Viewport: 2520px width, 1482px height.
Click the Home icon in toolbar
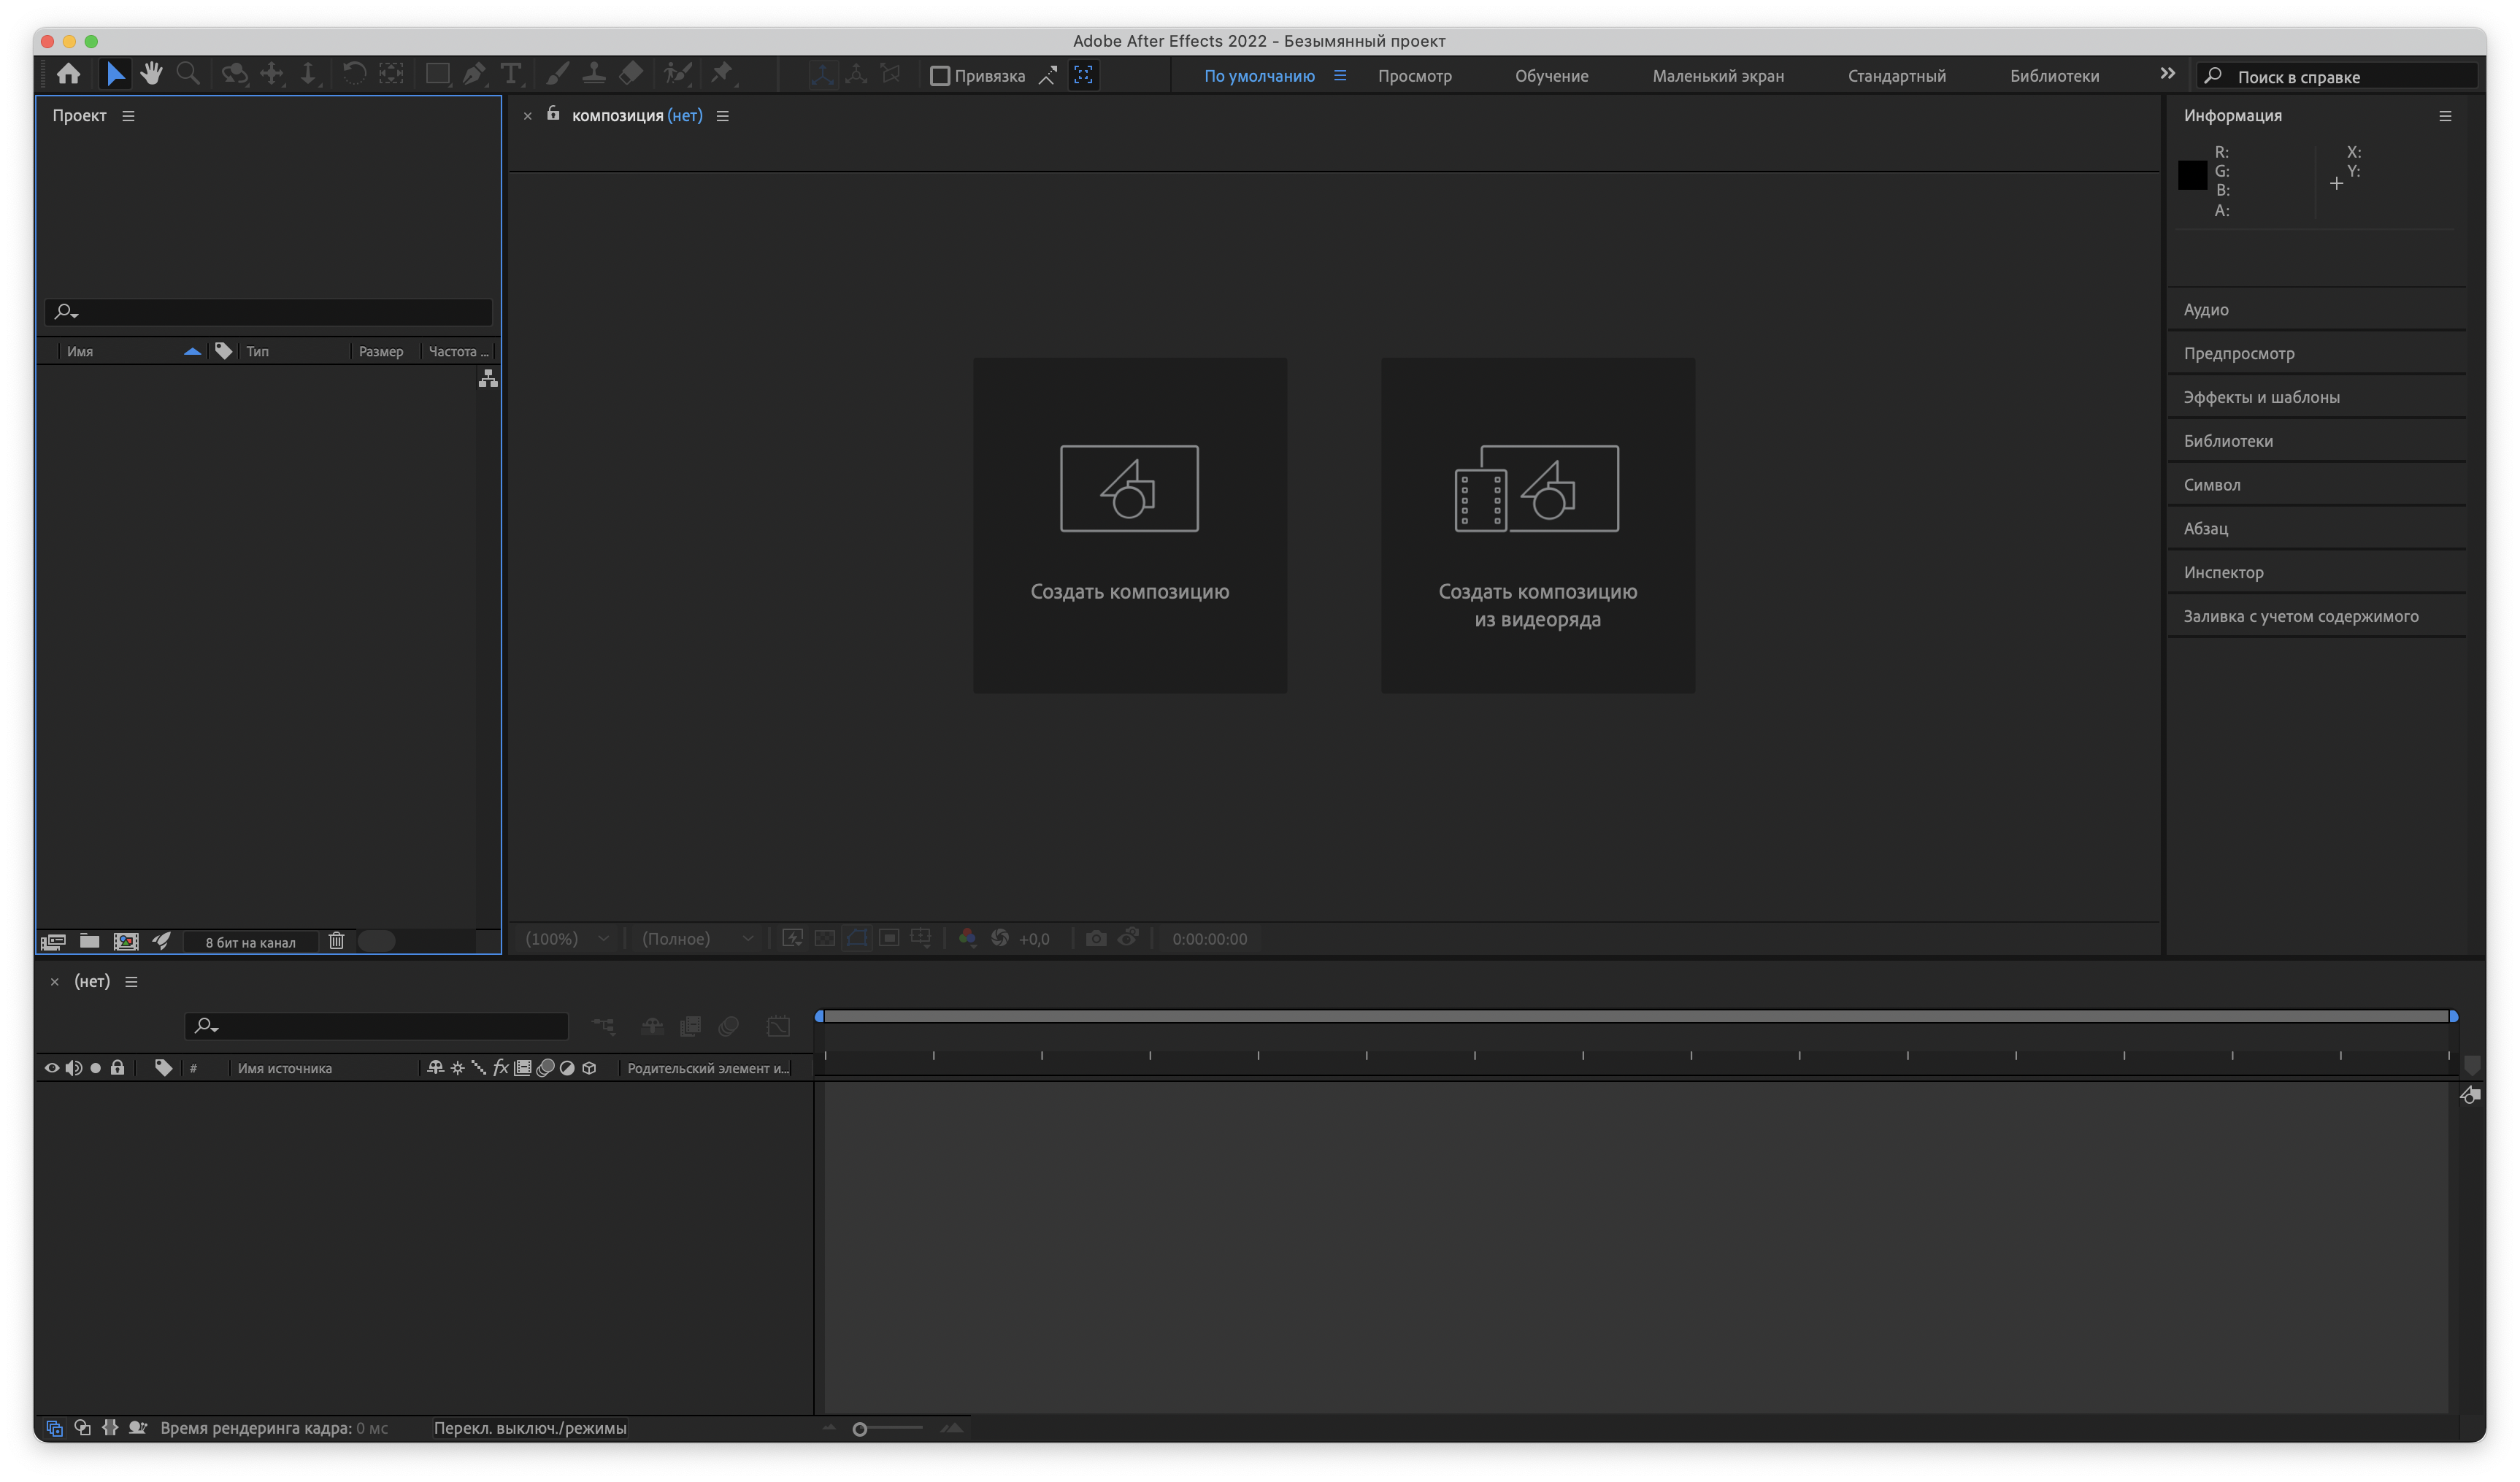coord(68,74)
